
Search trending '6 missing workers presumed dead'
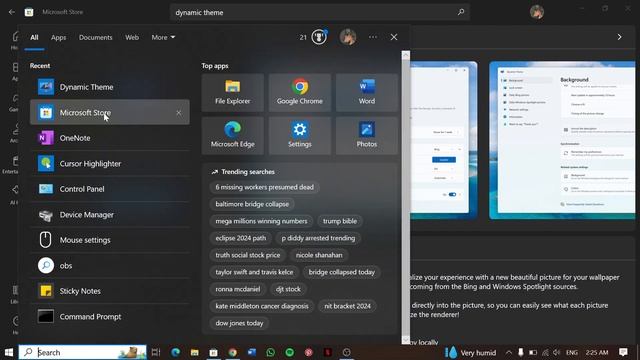[x=264, y=187]
